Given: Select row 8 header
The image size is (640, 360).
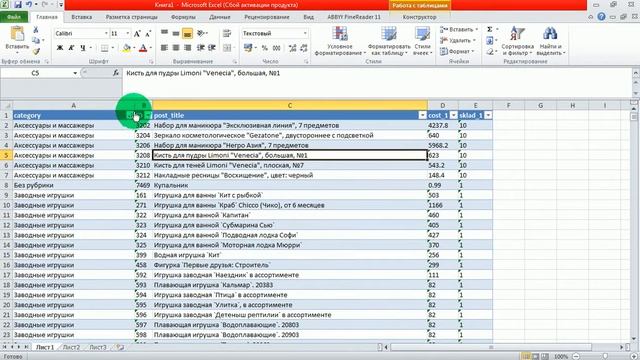Looking at the screenshot, I should coord(6,185).
